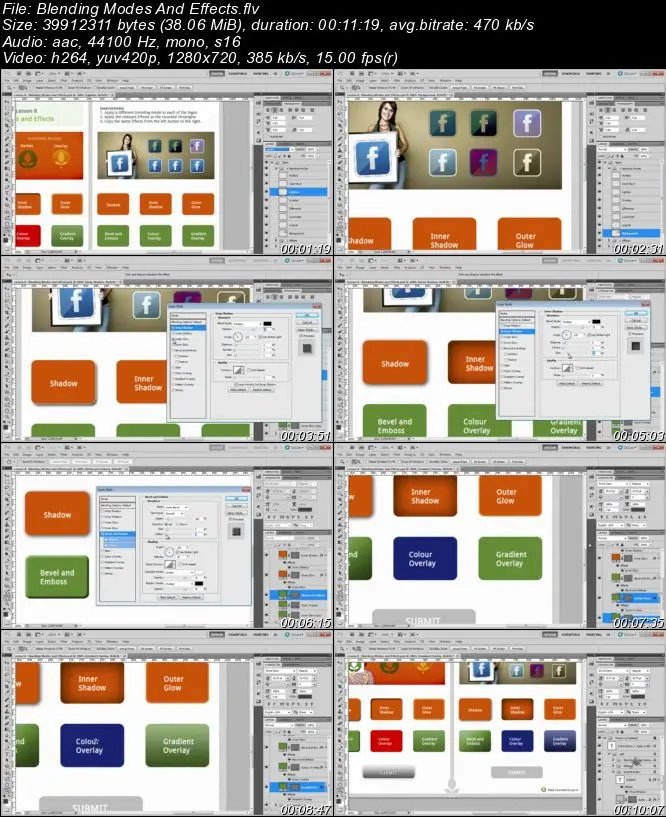Click black shadow color swatch in 00:03:51 dialog
This screenshot has width=666, height=817.
tap(267, 324)
